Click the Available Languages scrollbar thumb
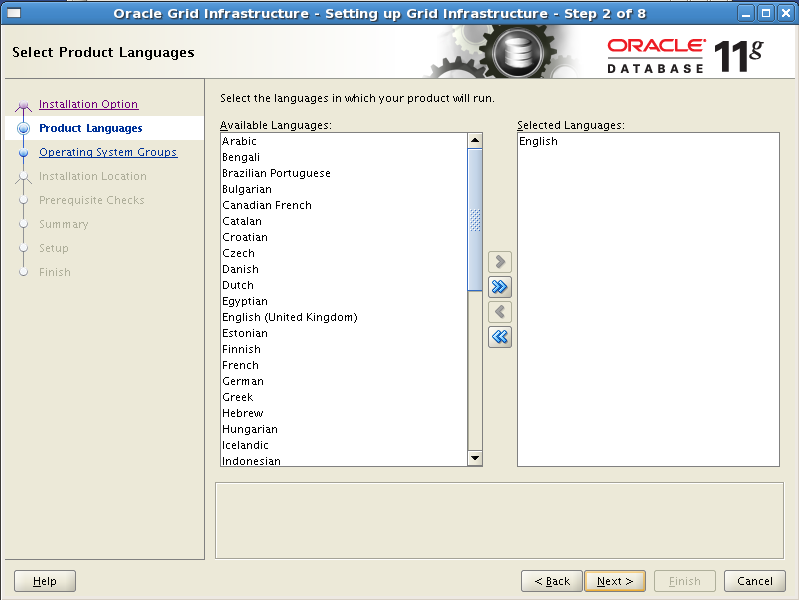The image size is (799, 600). coord(475,220)
